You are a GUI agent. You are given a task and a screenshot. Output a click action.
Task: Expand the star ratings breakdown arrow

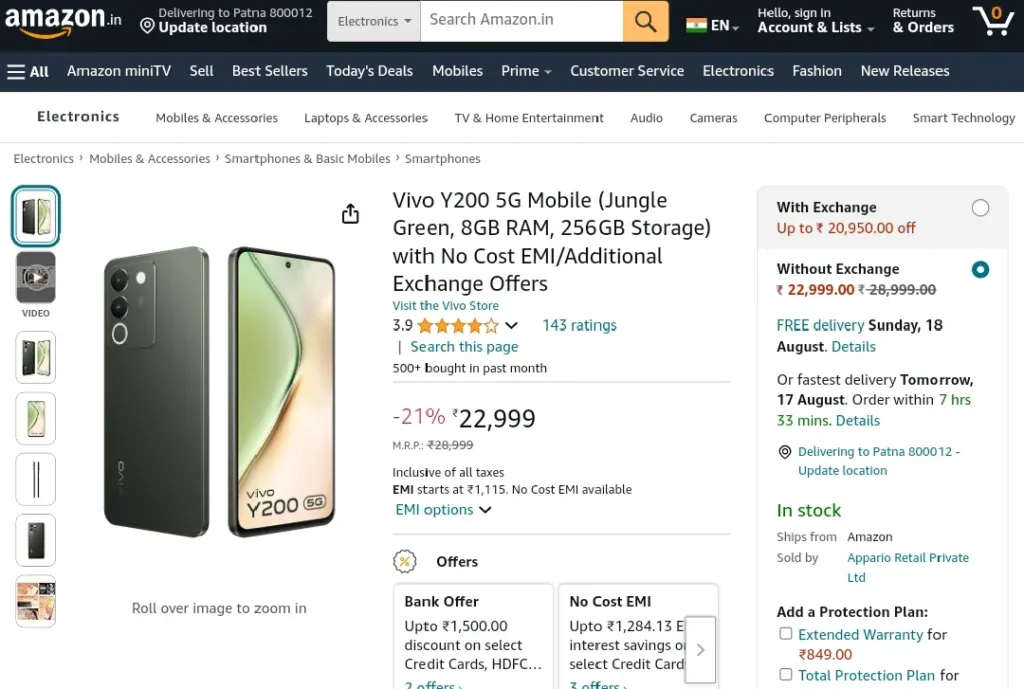511,325
